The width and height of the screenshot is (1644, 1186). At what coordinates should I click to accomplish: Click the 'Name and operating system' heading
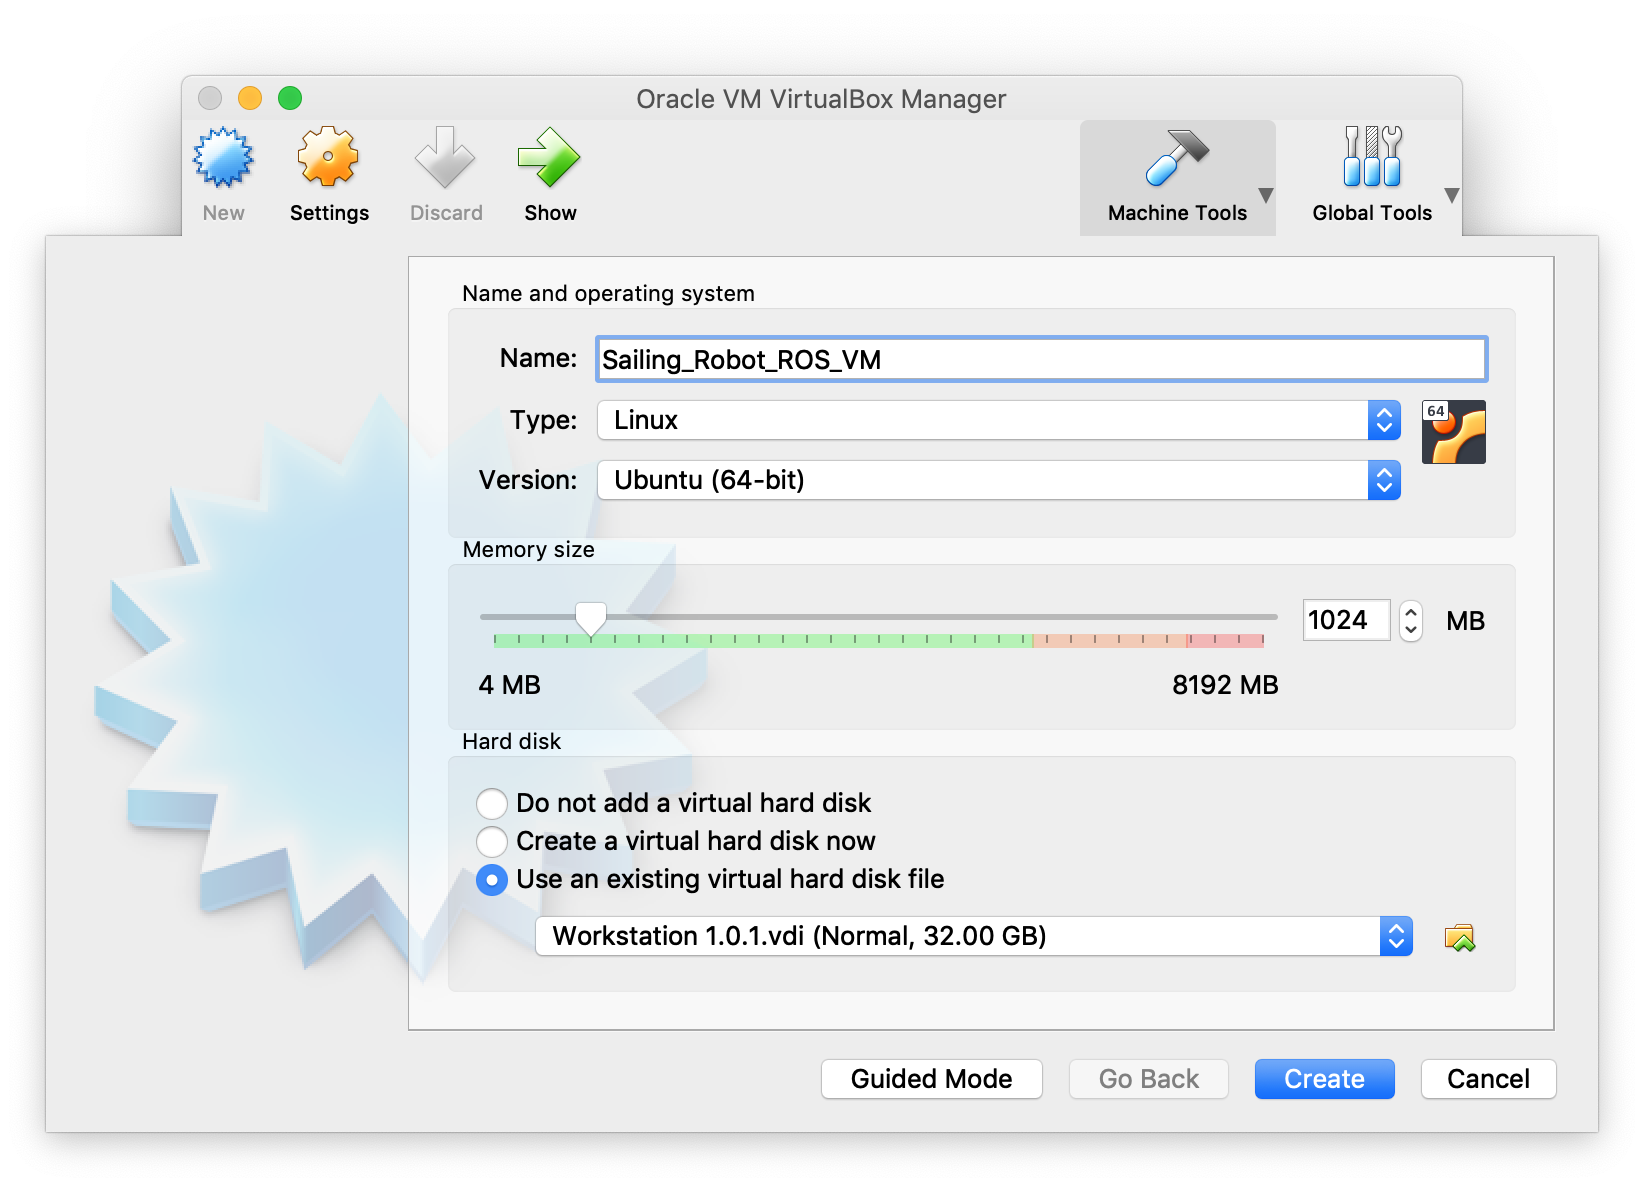pos(608,293)
